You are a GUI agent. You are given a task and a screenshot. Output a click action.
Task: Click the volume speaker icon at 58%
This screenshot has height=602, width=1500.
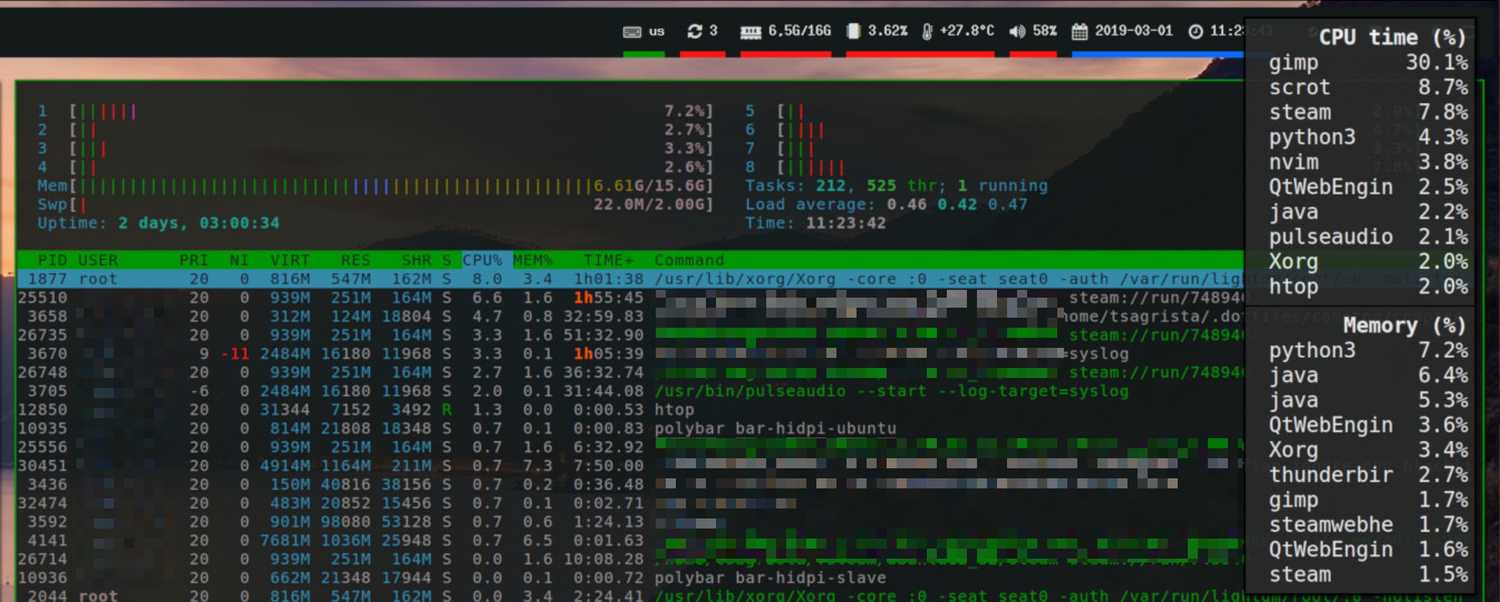click(x=1017, y=31)
